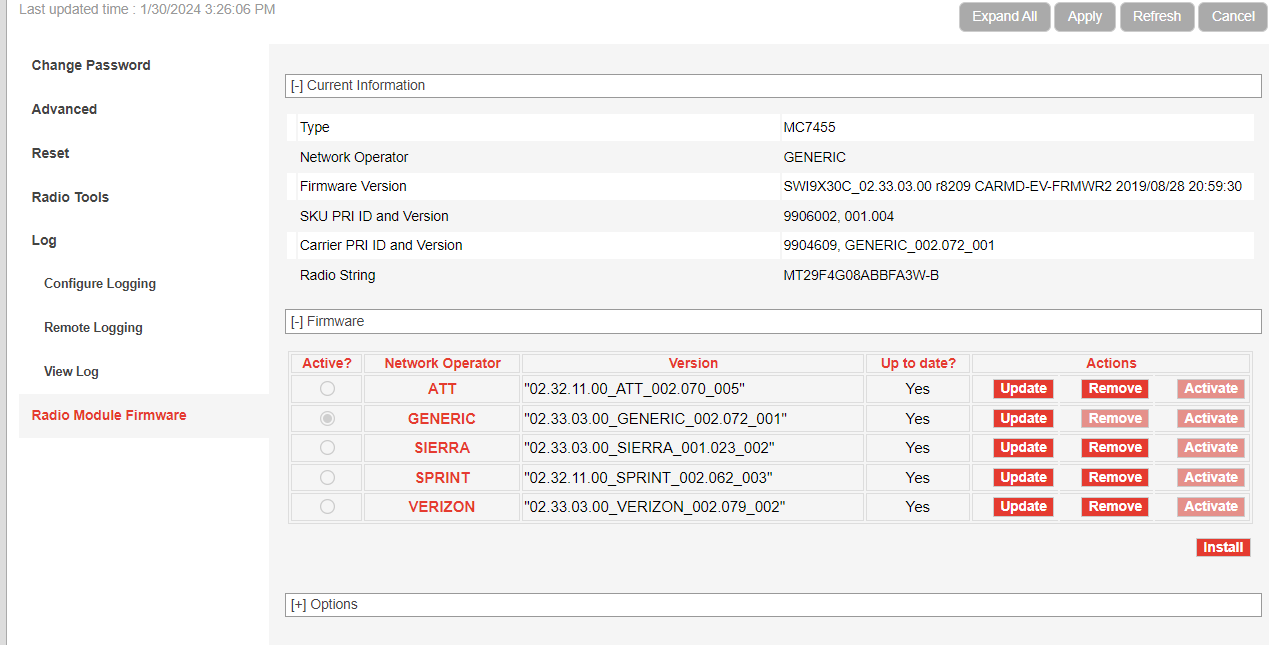The width and height of the screenshot is (1269, 645).
Task: Click the Expand All button
Action: (1004, 17)
